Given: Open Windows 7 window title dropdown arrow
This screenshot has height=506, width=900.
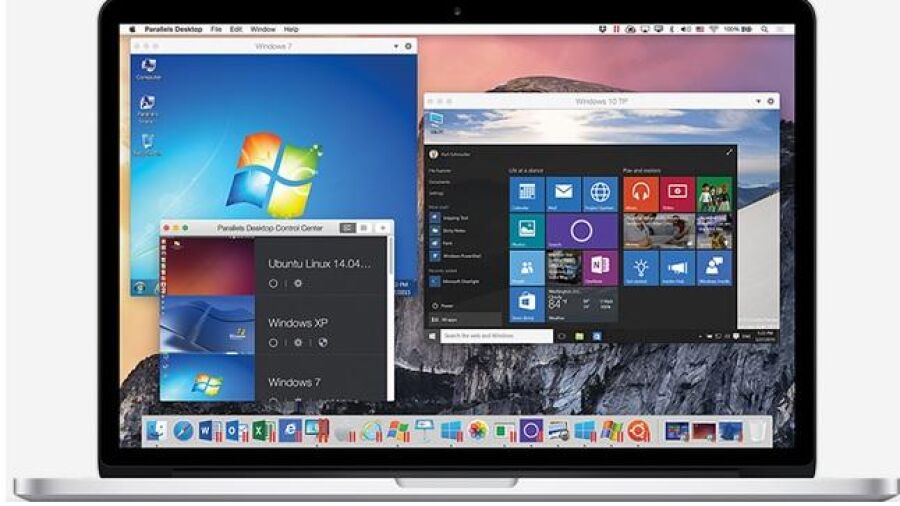Looking at the screenshot, I should pos(395,46).
